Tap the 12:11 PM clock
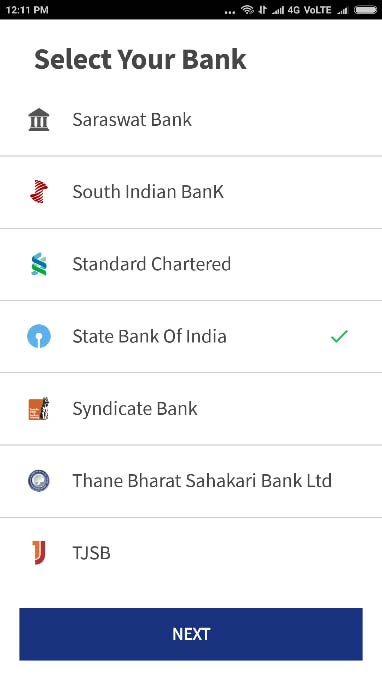 [x=27, y=10]
